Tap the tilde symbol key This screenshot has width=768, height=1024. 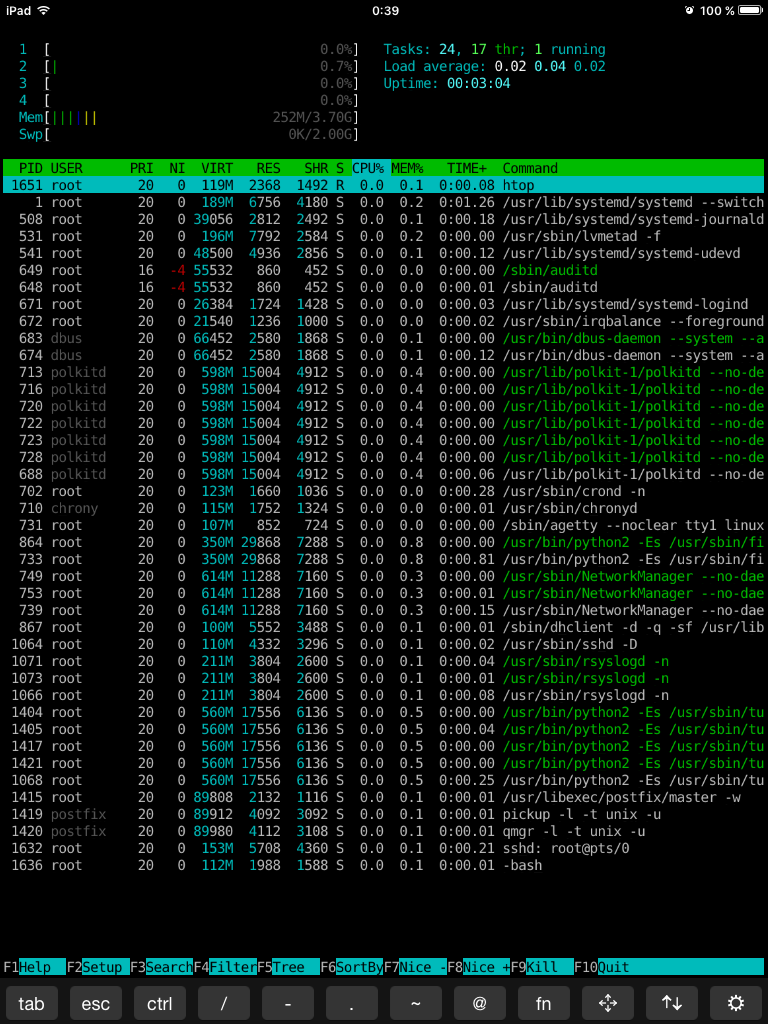pos(415,1003)
